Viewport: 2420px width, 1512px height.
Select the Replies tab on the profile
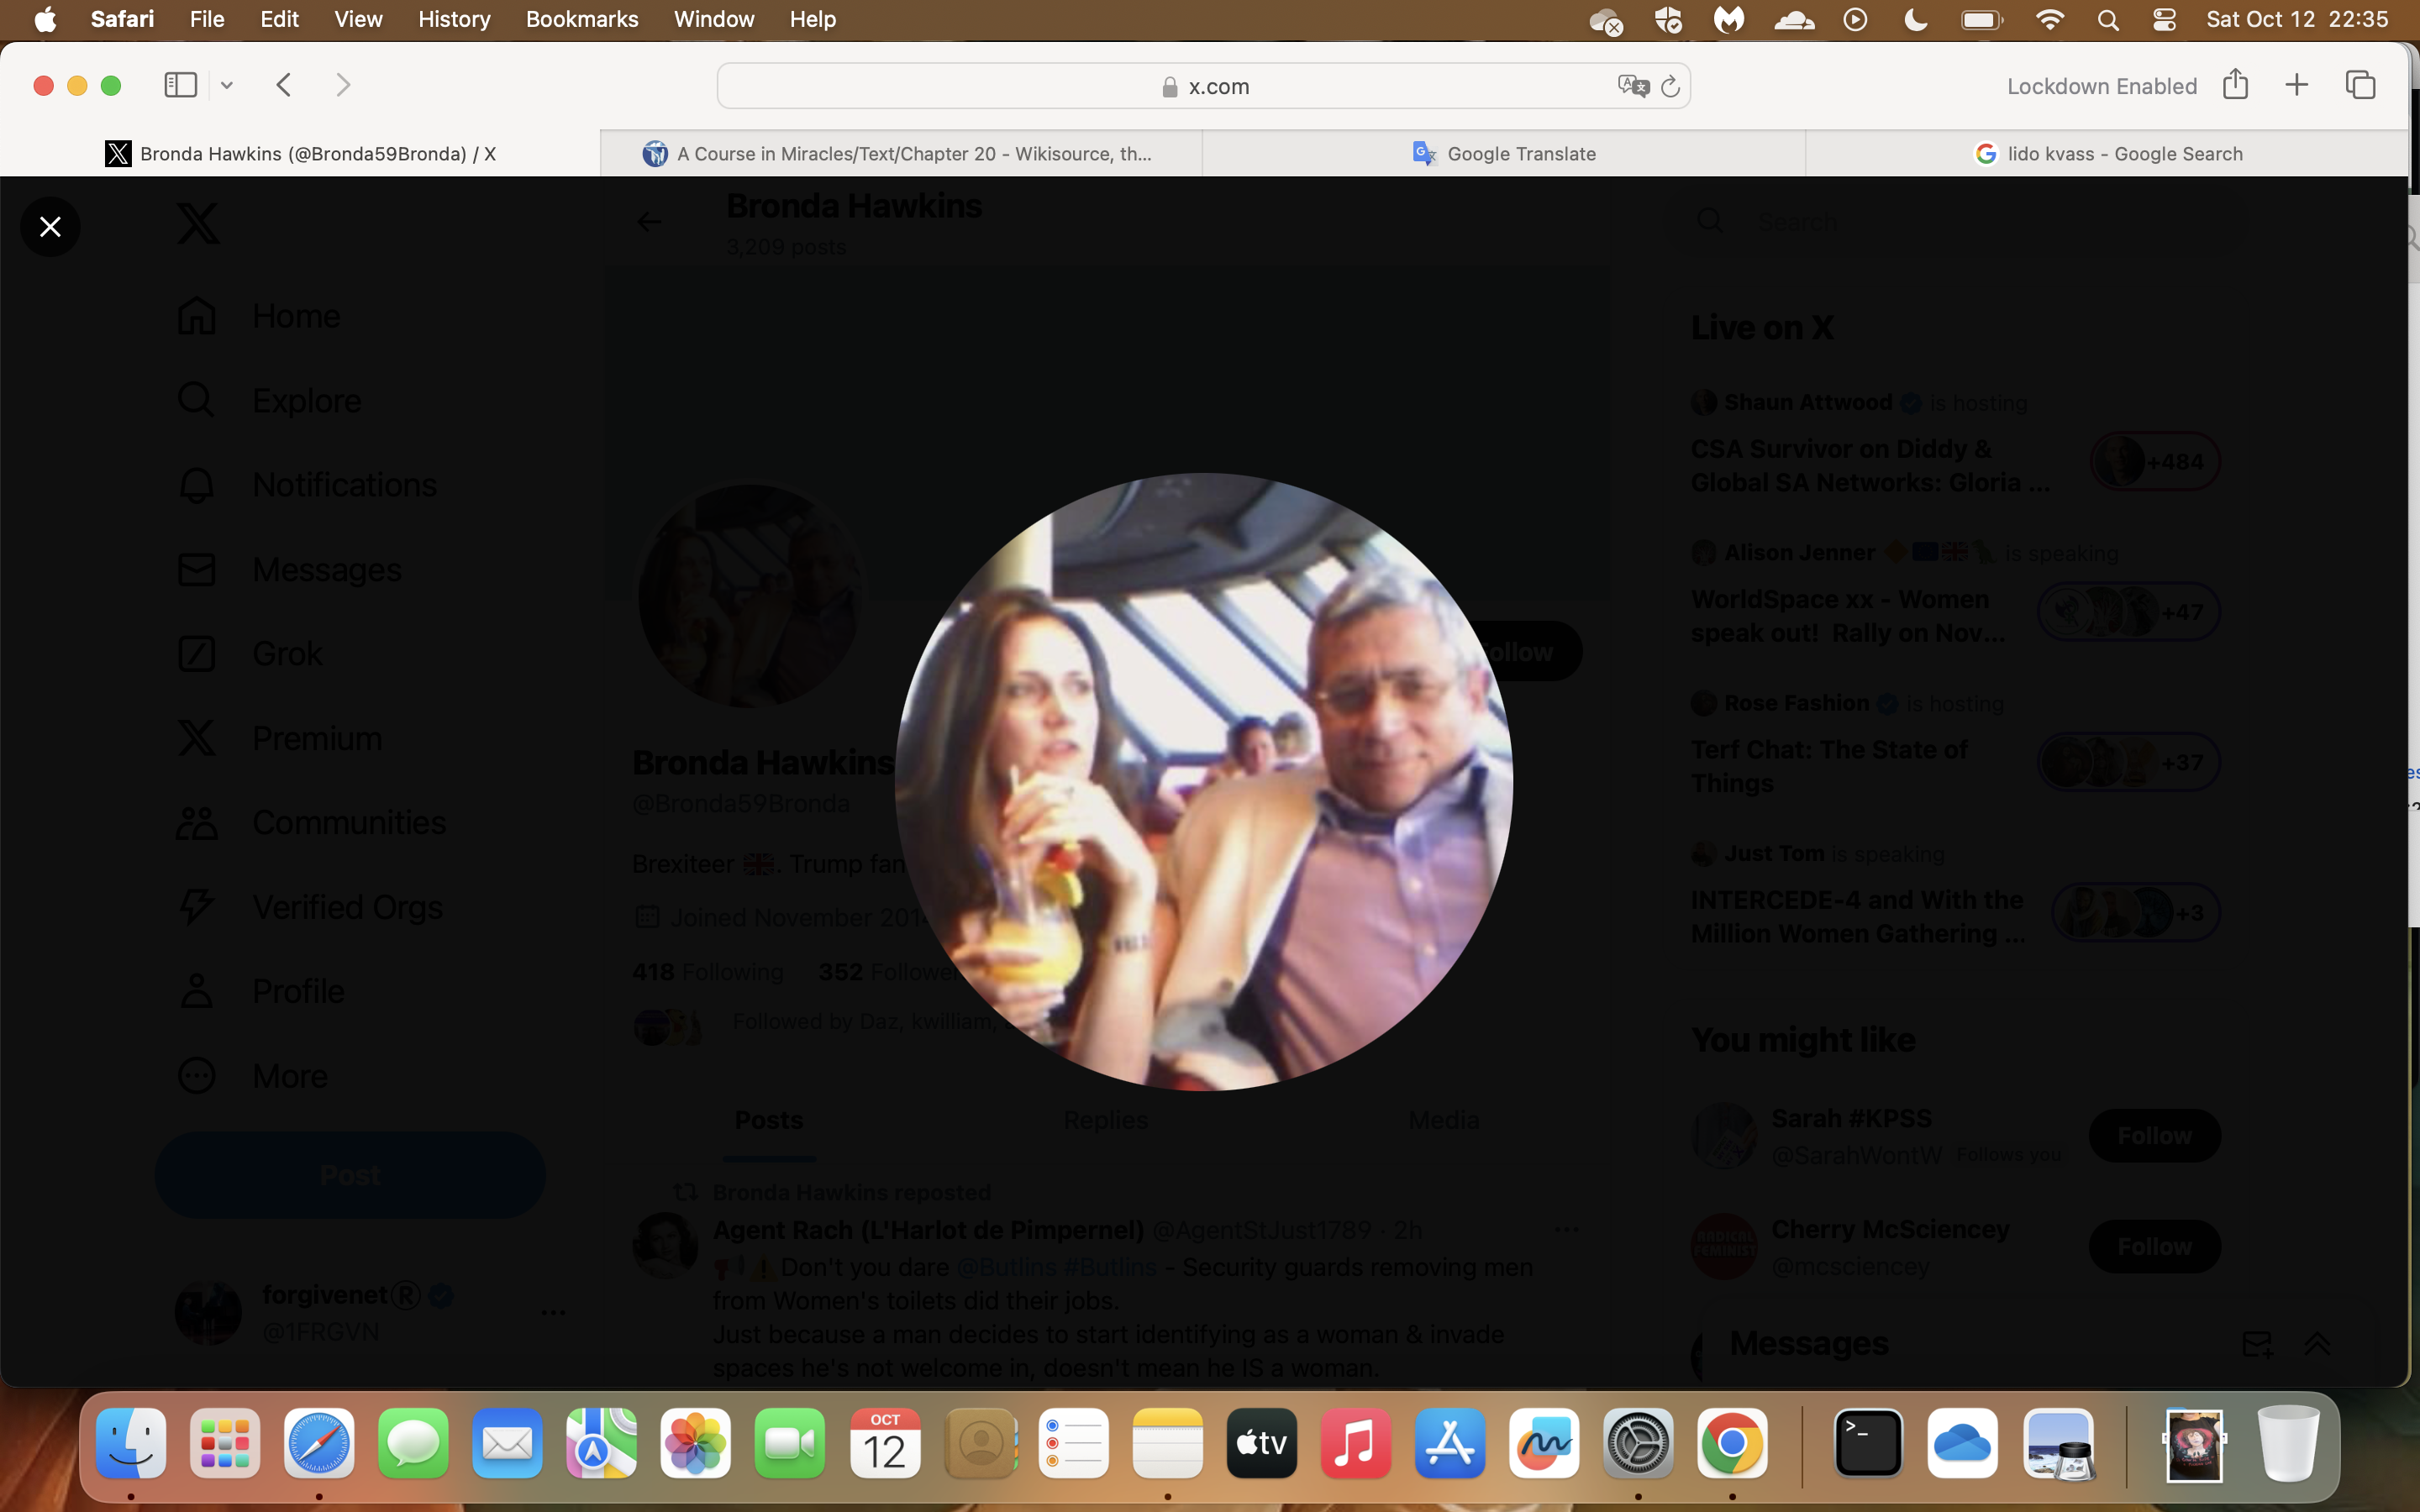1105,1120
